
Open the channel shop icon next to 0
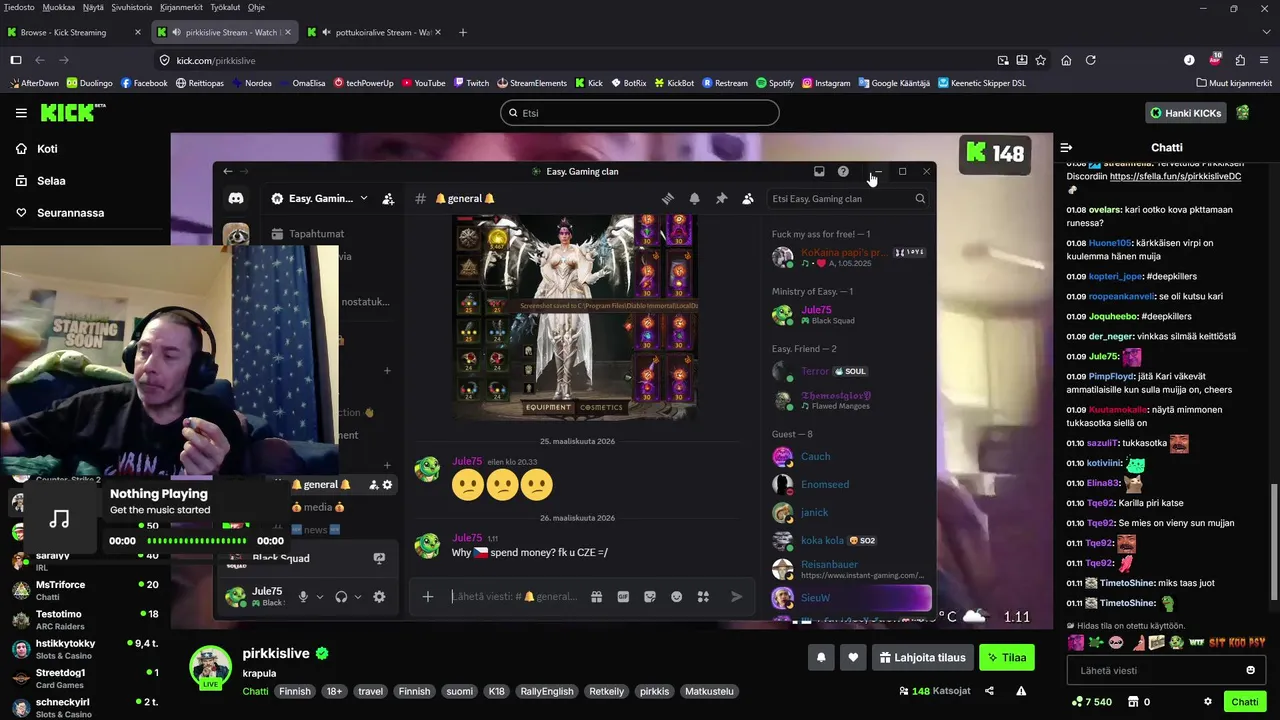point(1133,702)
